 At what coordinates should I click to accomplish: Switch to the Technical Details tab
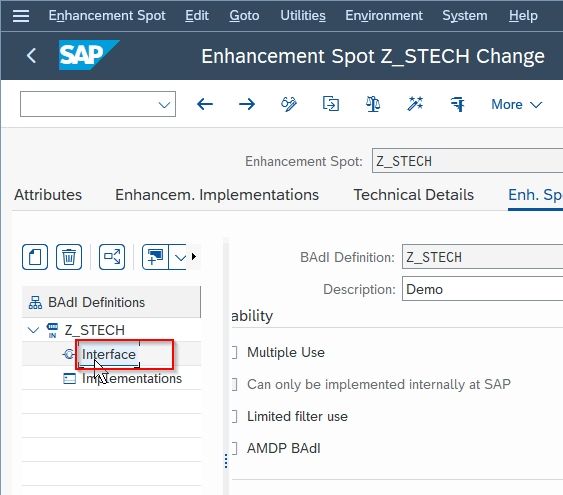[x=414, y=195]
